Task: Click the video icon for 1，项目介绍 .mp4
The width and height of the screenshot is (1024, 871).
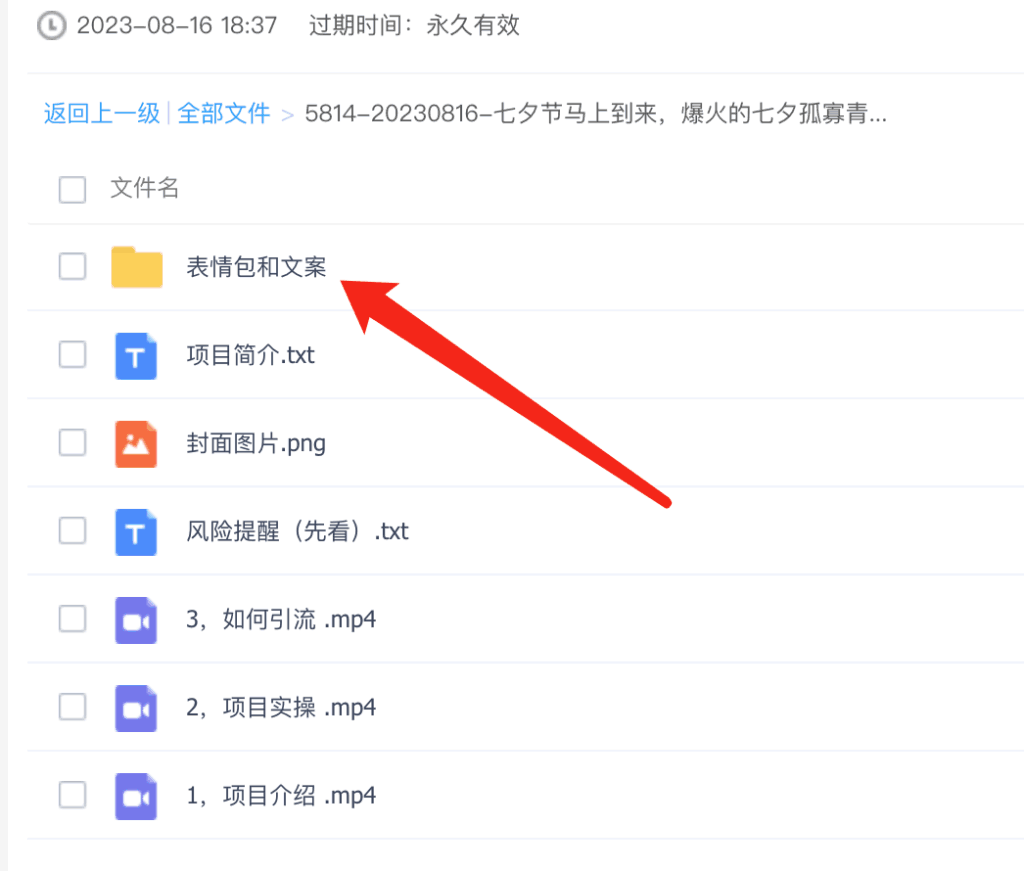Action: pyautogui.click(x=136, y=796)
